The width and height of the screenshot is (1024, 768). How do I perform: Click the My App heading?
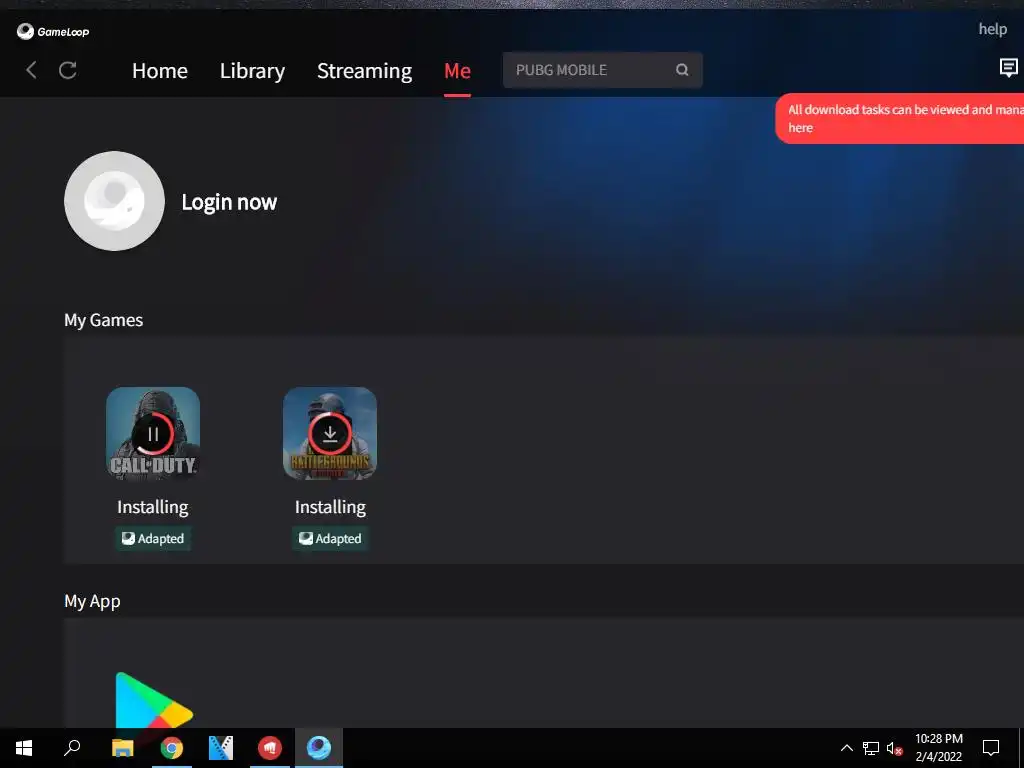[92, 601]
